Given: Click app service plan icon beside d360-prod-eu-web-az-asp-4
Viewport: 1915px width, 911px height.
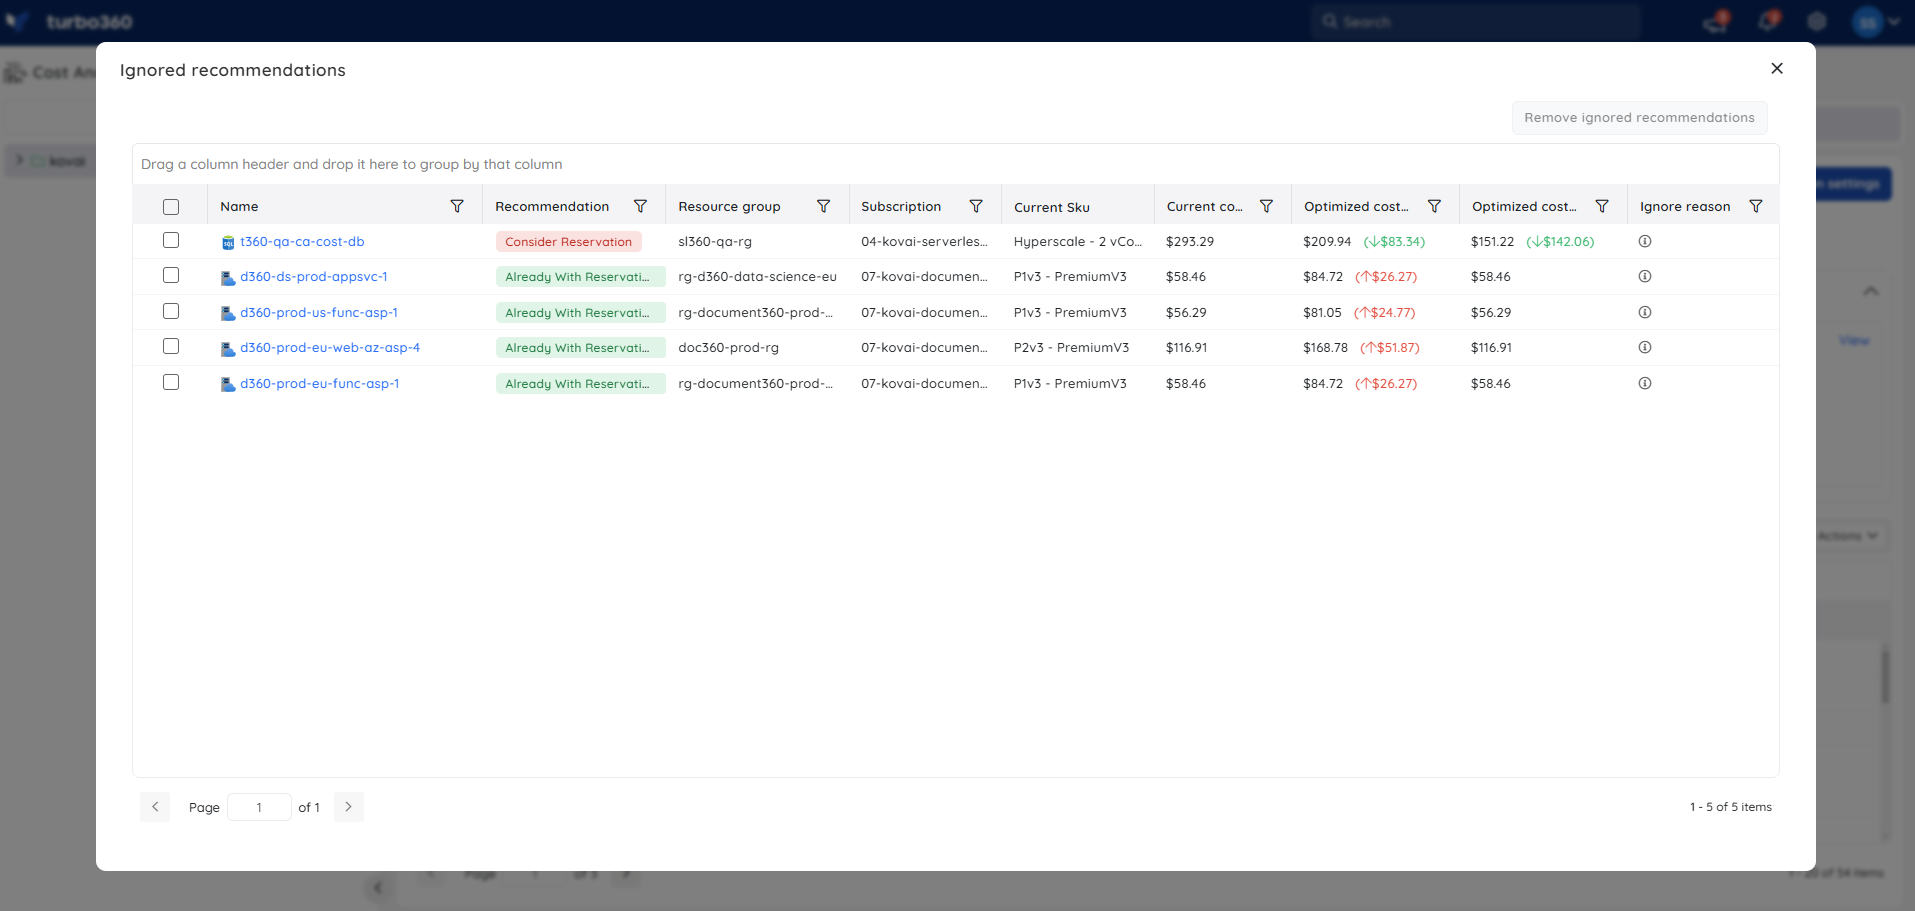Looking at the screenshot, I should pos(228,348).
